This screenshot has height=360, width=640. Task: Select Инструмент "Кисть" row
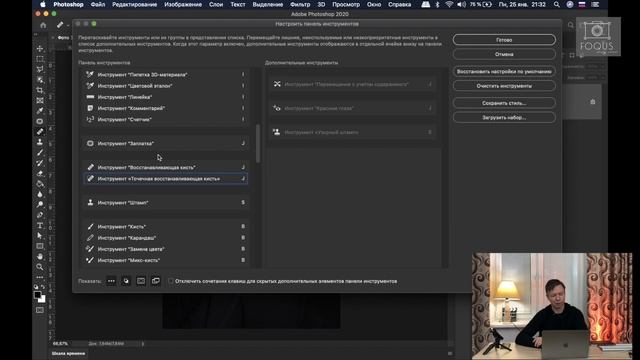165,227
